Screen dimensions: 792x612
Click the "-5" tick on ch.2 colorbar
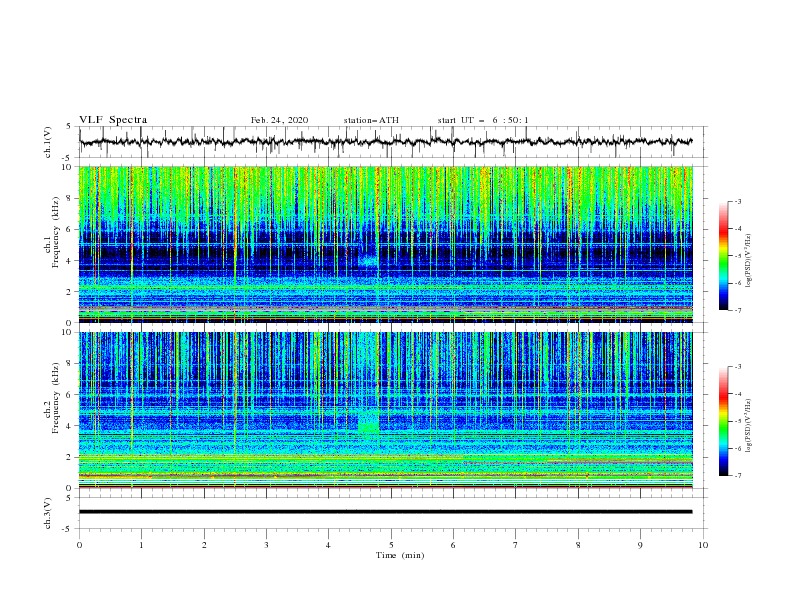[x=737, y=421]
